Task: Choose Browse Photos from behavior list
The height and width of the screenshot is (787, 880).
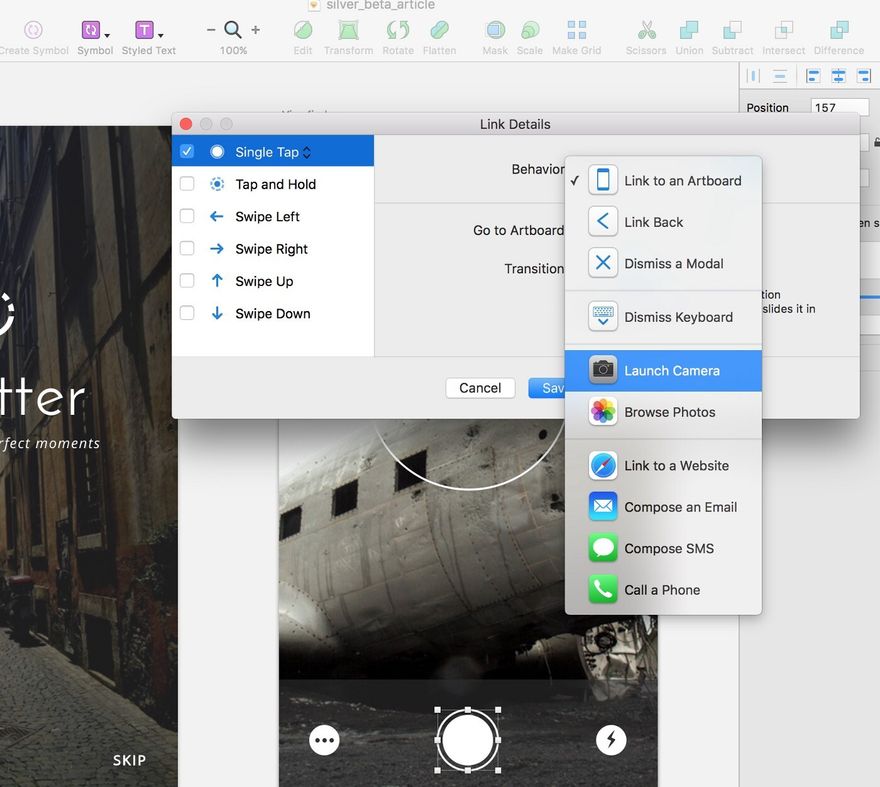Action: pyautogui.click(x=663, y=412)
